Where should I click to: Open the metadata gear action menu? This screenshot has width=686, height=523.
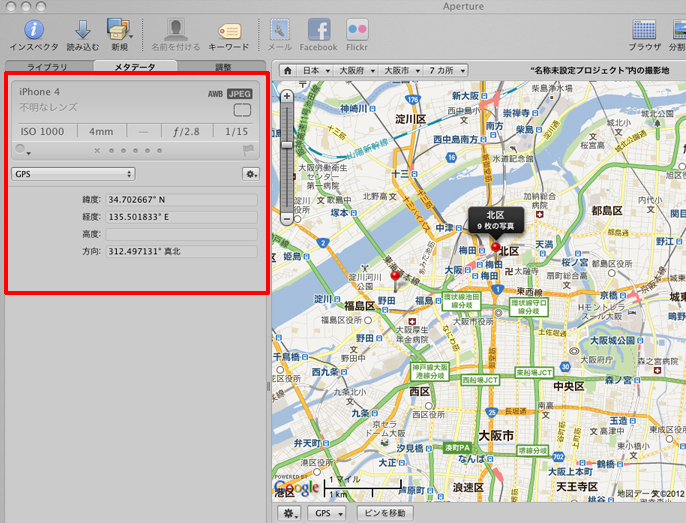click(x=251, y=174)
